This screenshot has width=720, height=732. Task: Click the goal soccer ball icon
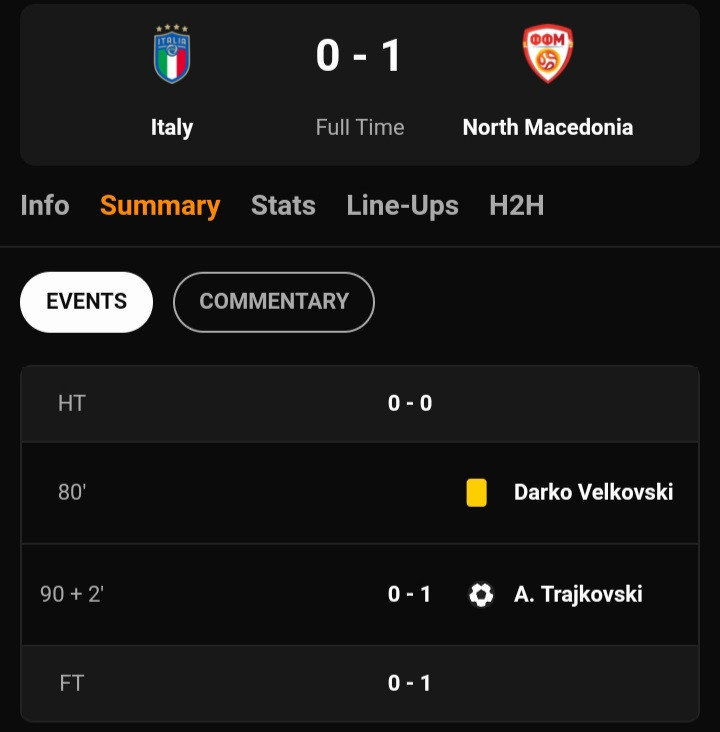pos(481,595)
